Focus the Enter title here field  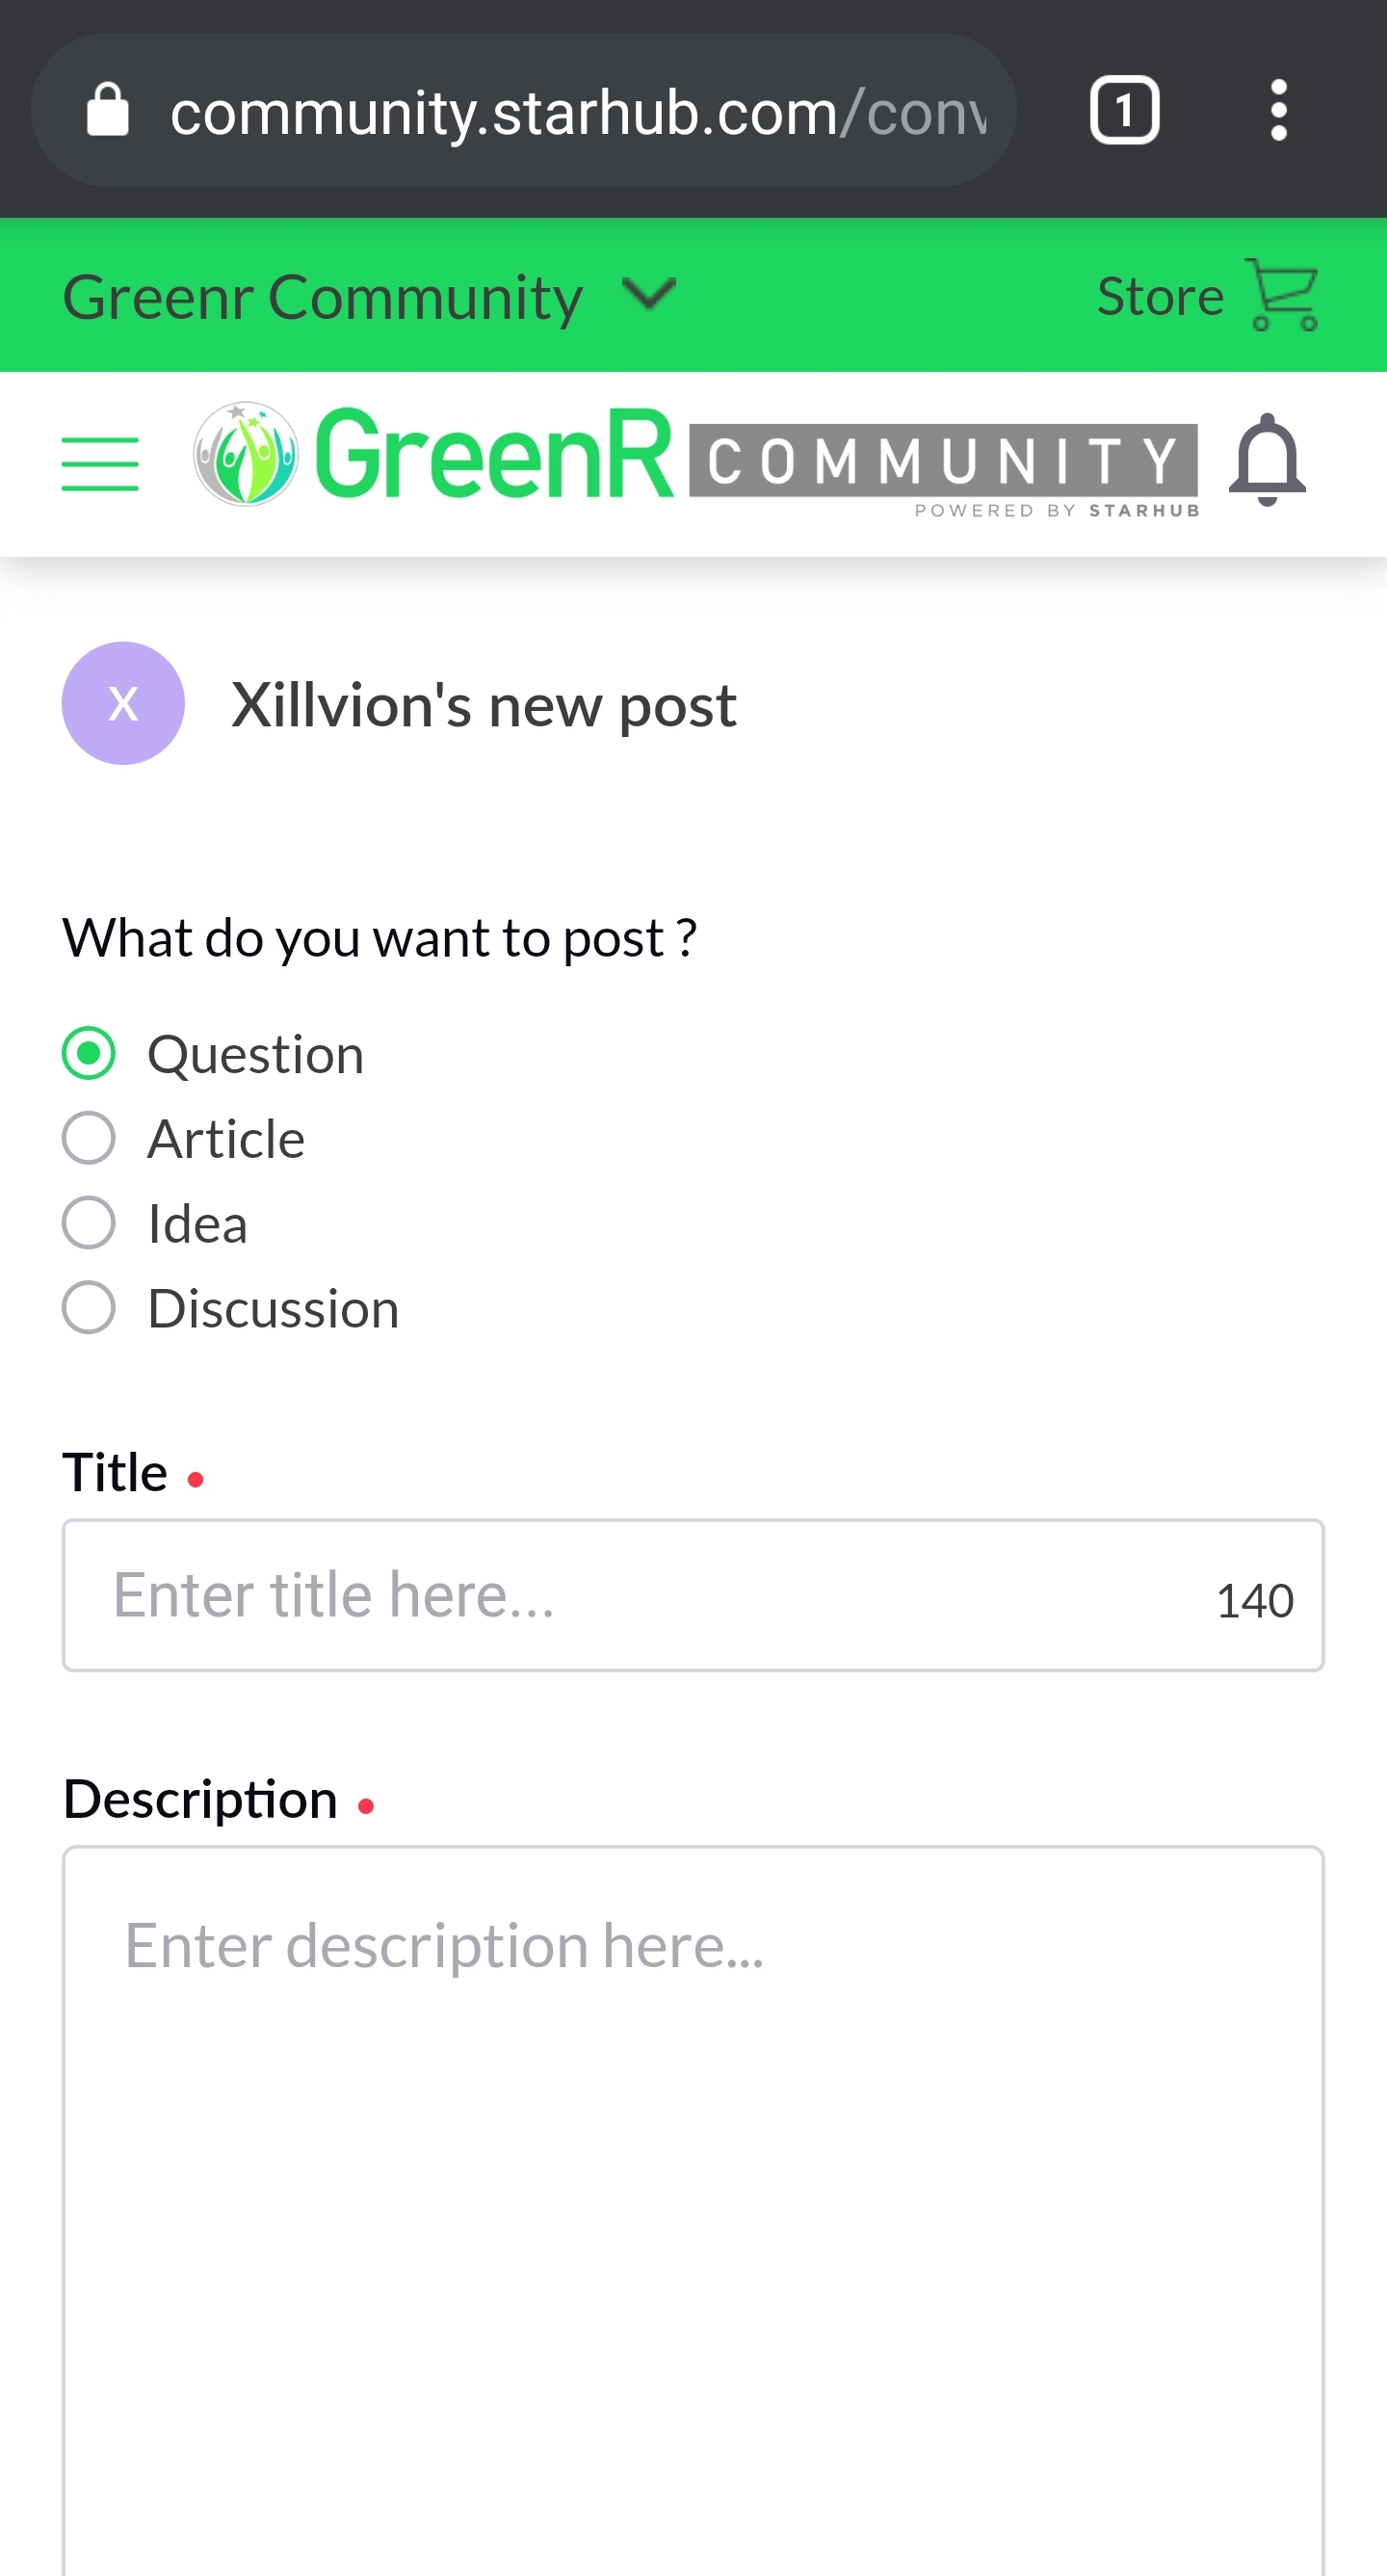click(693, 1595)
